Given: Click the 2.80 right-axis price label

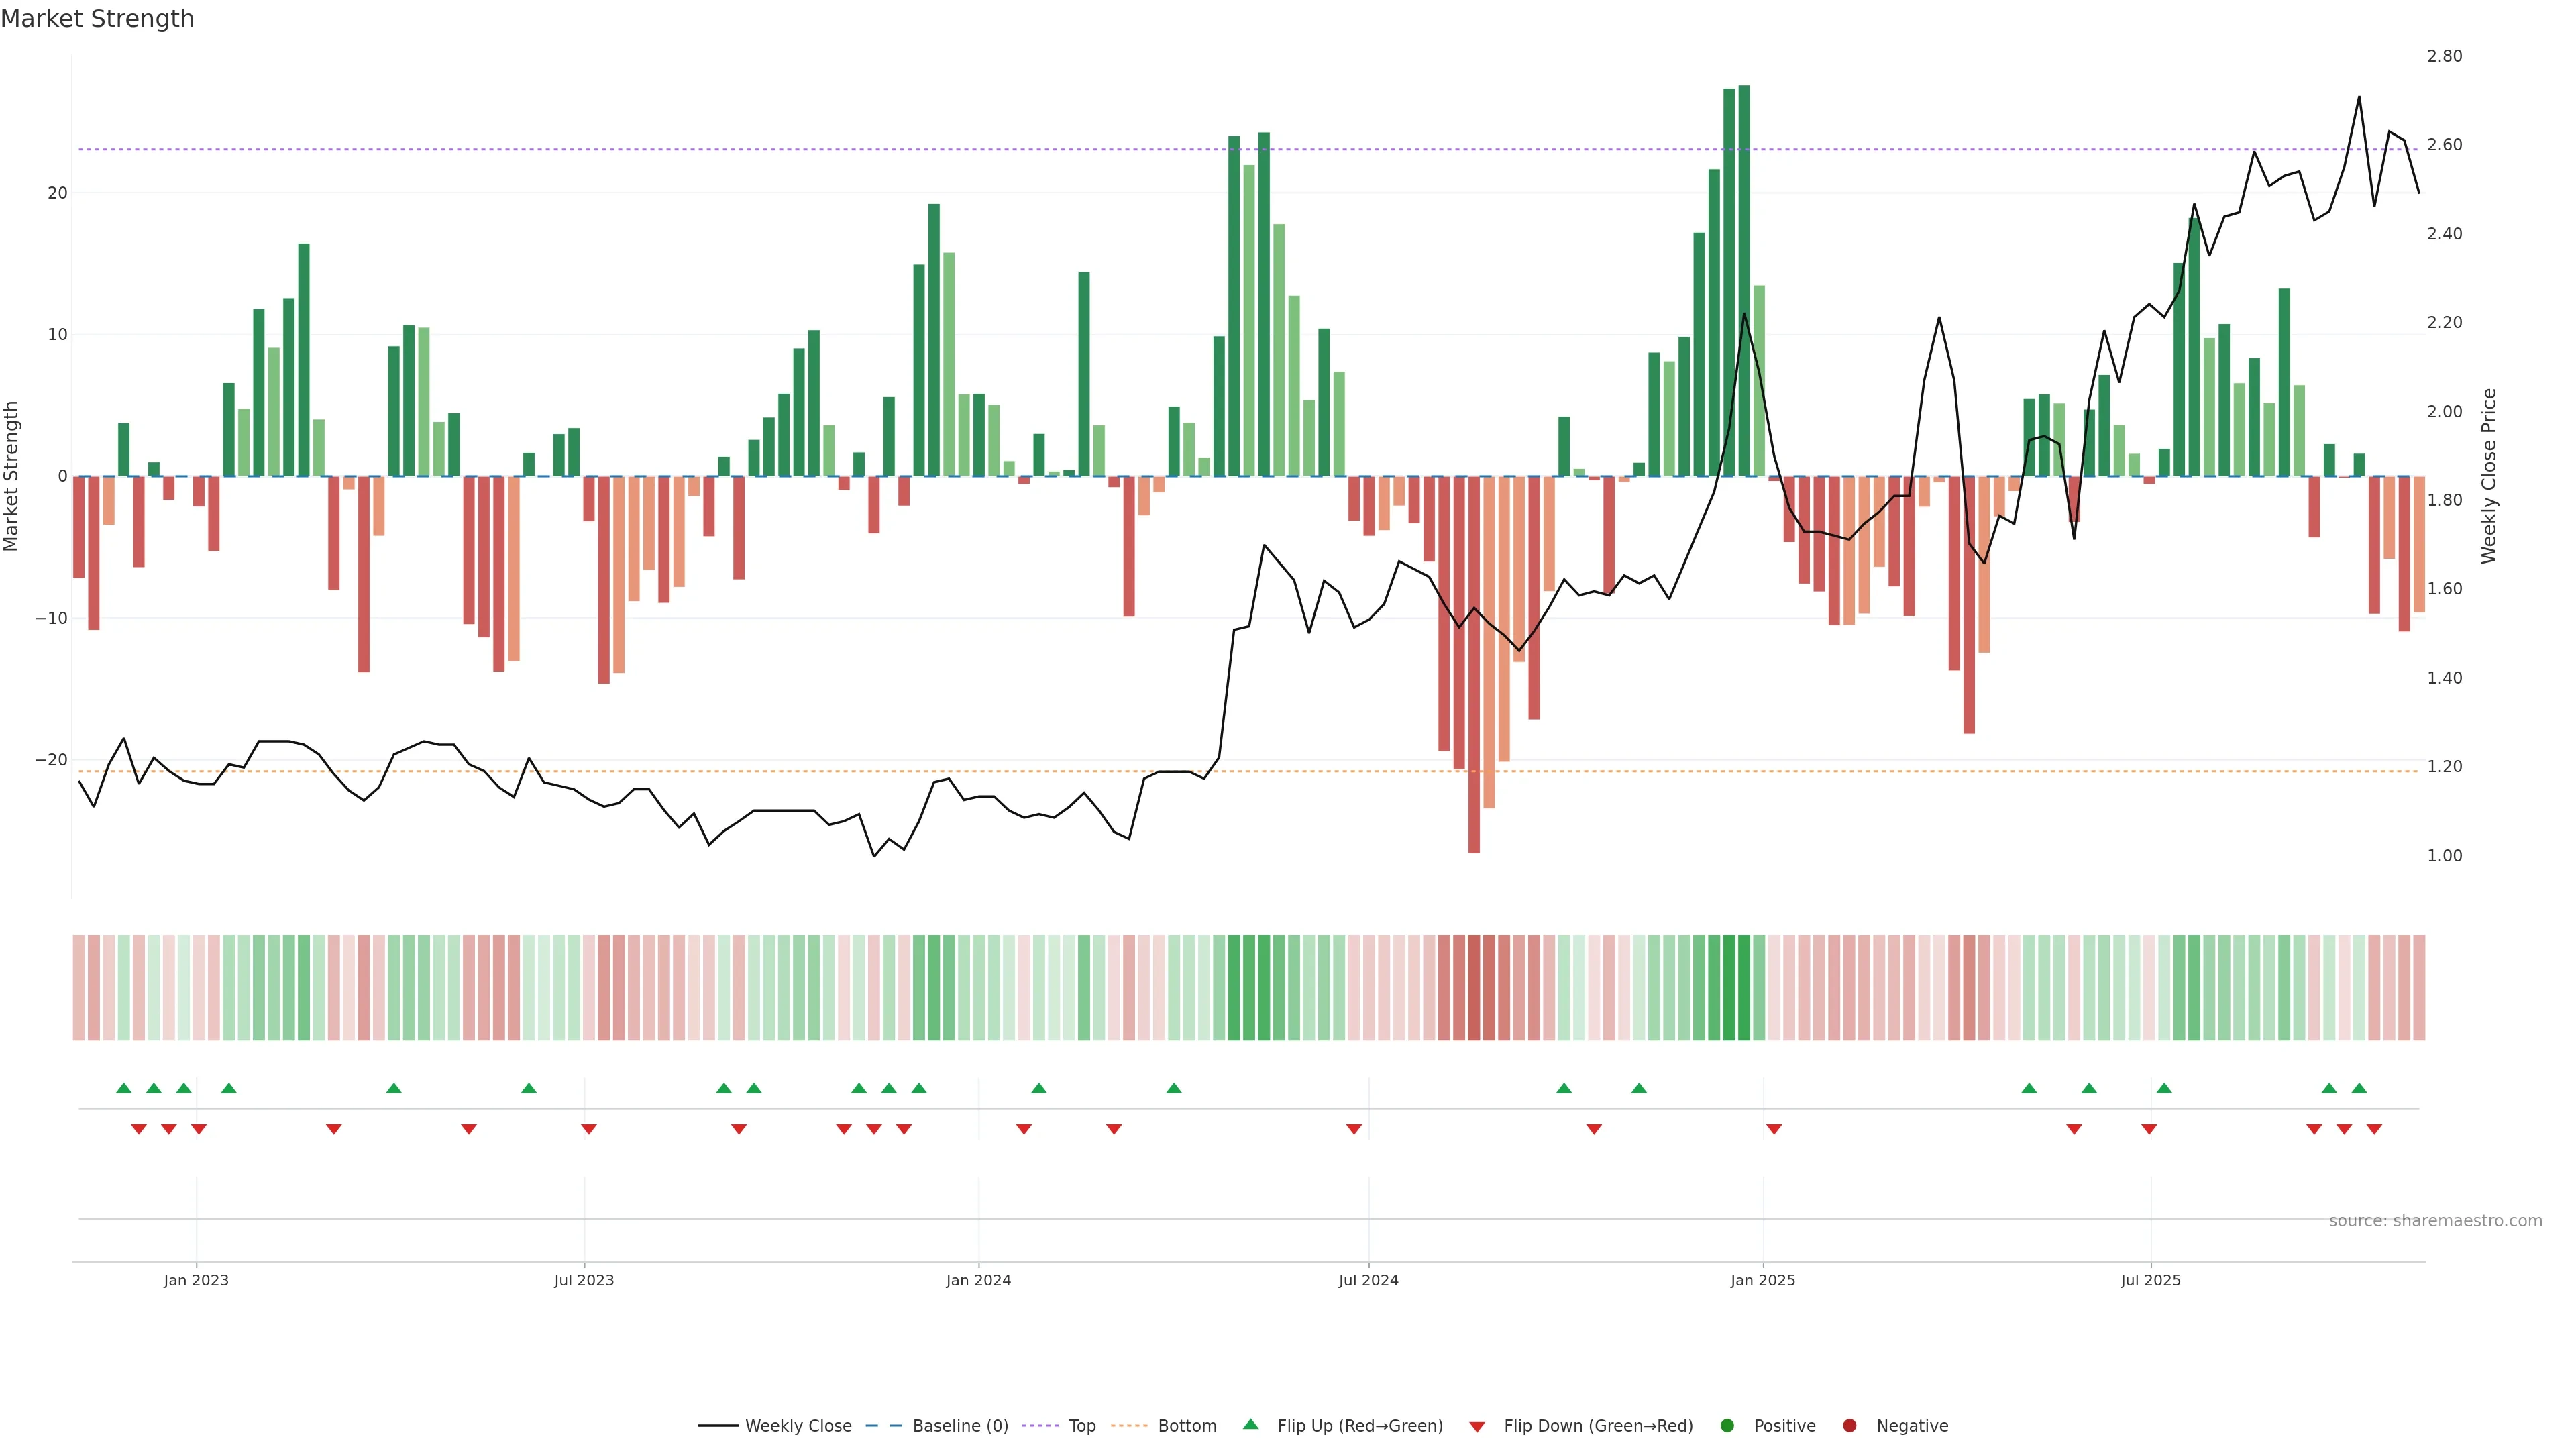Looking at the screenshot, I should tap(2444, 56).
